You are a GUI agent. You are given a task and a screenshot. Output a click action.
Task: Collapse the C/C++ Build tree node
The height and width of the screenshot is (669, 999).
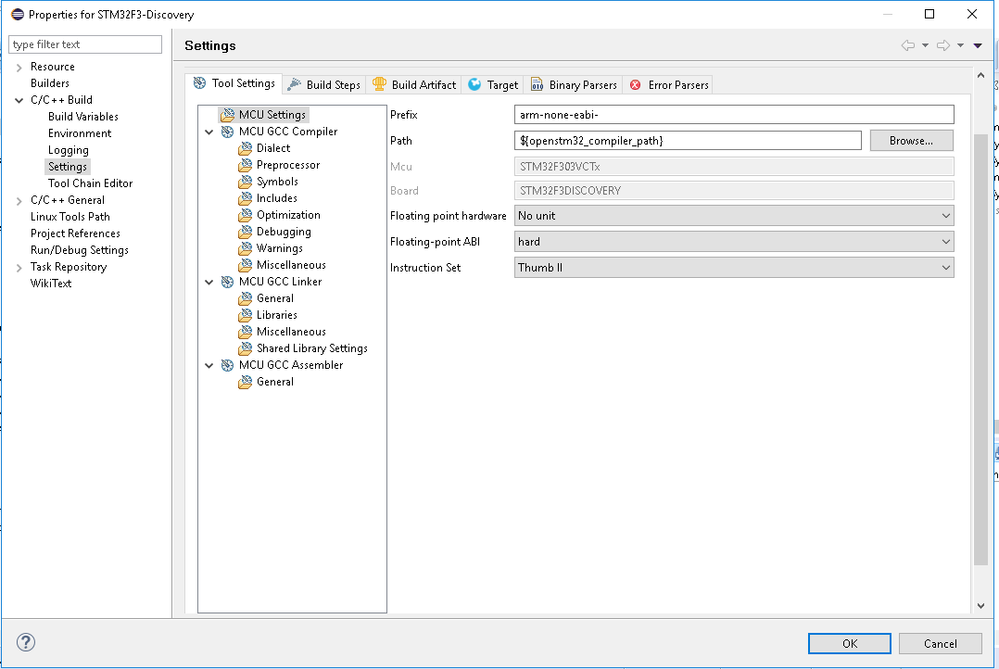click(19, 100)
